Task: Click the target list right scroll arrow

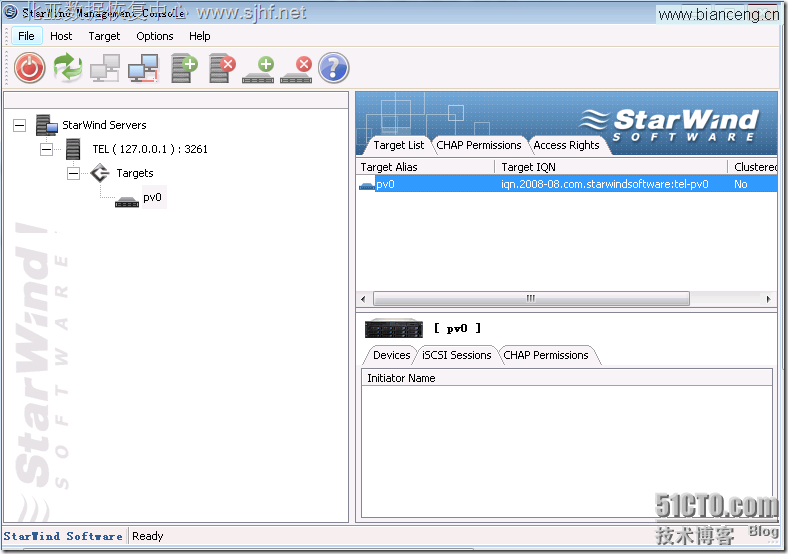Action: (x=768, y=299)
